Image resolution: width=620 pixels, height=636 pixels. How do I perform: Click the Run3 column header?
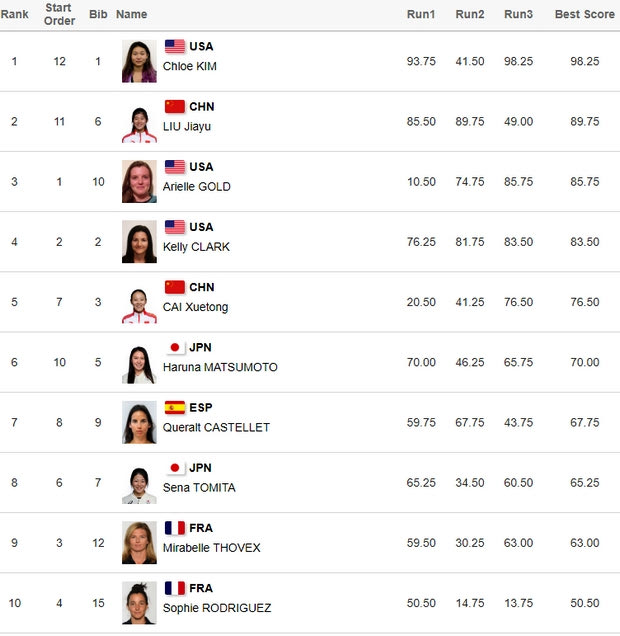click(518, 14)
